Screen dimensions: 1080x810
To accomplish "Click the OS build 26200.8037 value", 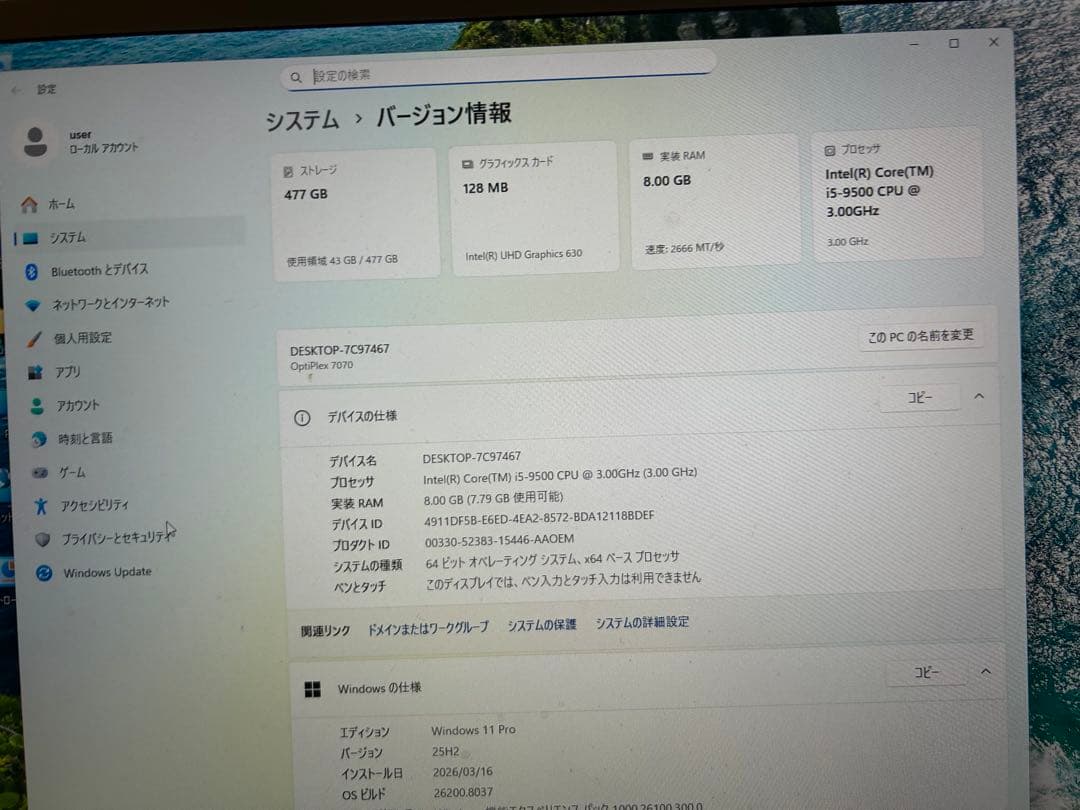I will (463, 793).
